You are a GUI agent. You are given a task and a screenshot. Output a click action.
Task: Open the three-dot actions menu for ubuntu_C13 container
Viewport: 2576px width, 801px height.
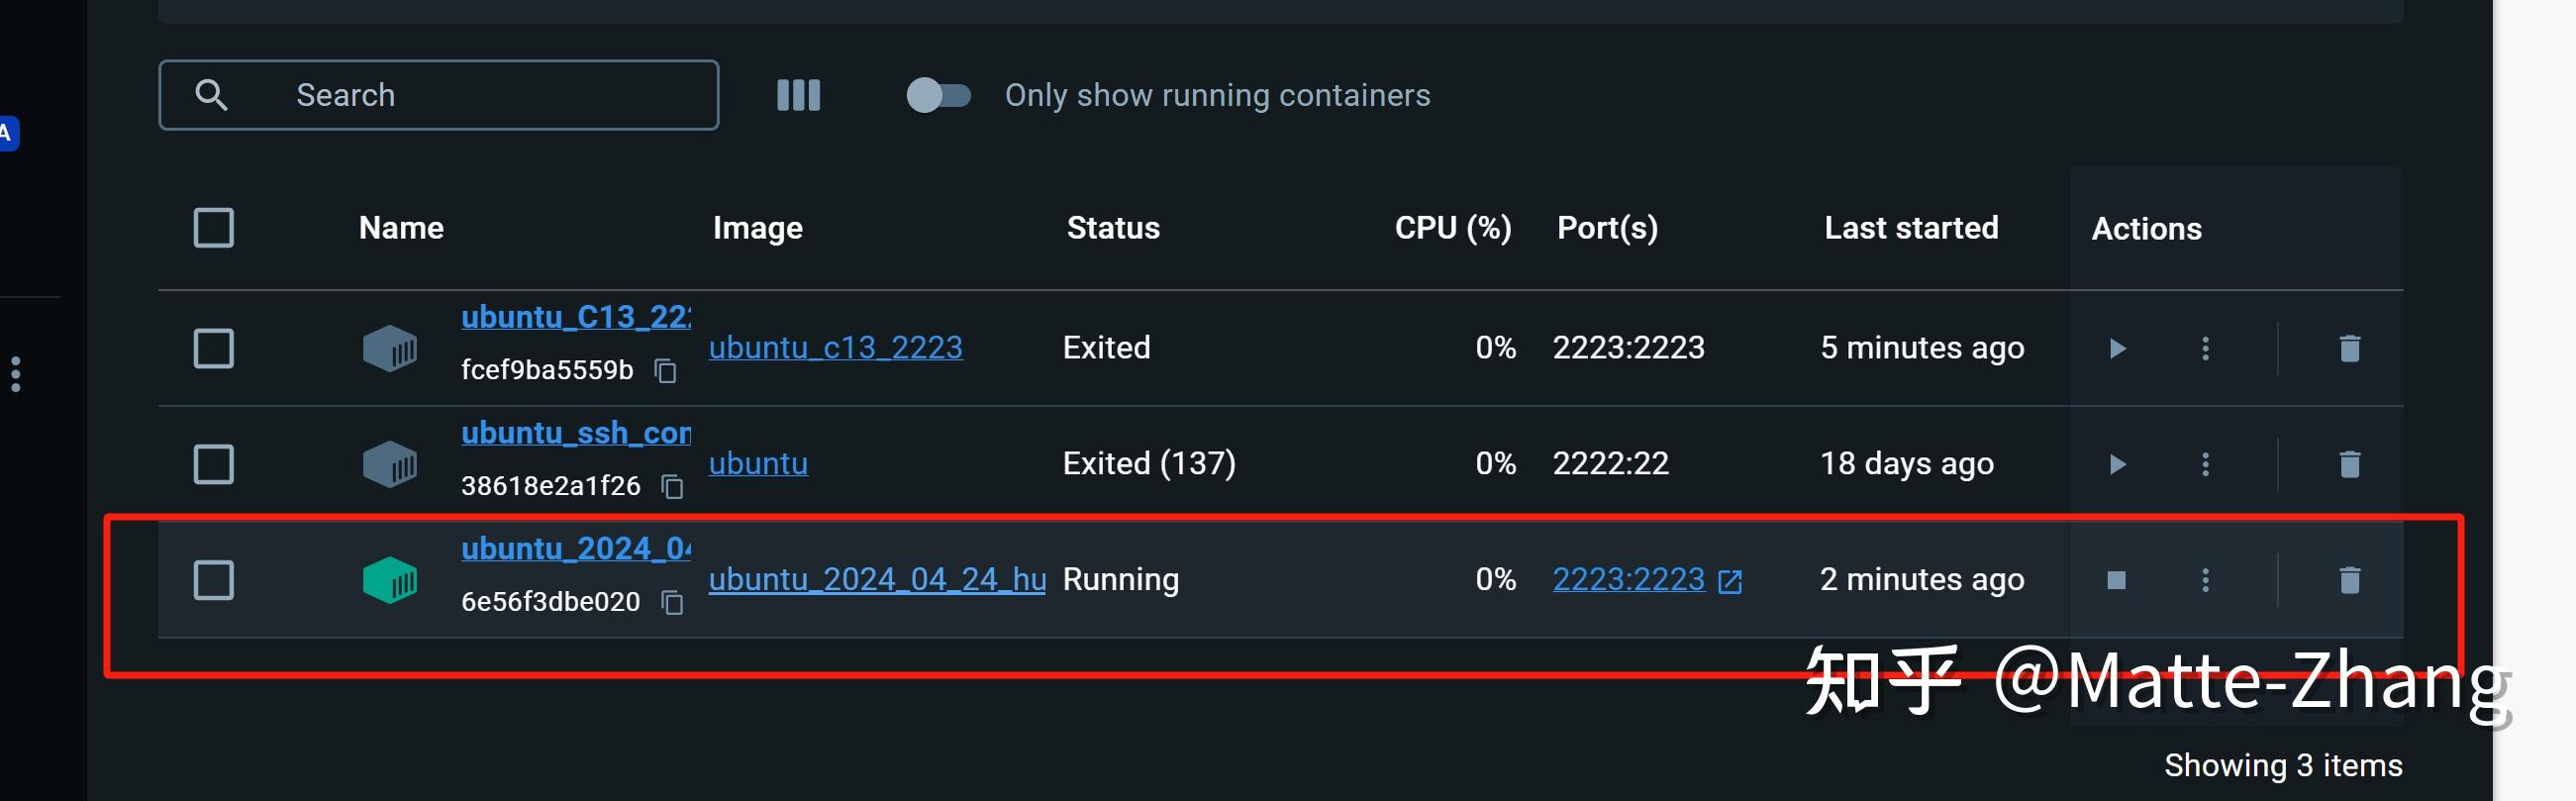(2206, 348)
